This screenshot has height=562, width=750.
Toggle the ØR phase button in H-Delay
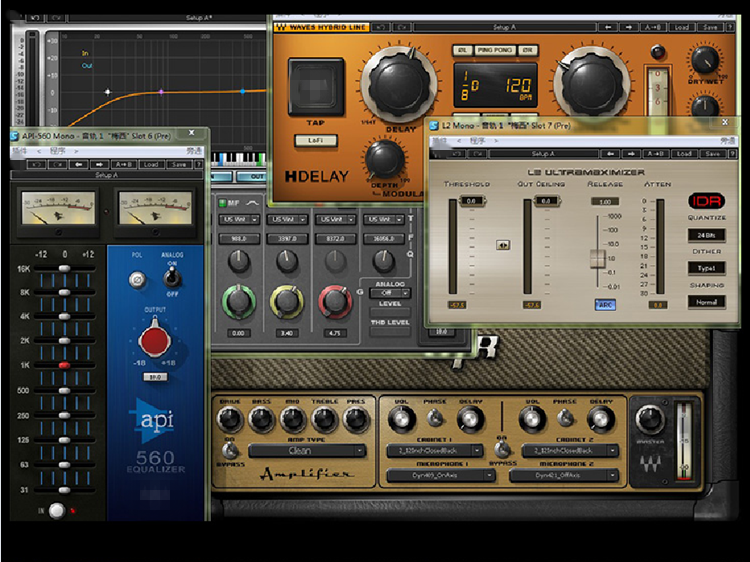pyautogui.click(x=528, y=50)
